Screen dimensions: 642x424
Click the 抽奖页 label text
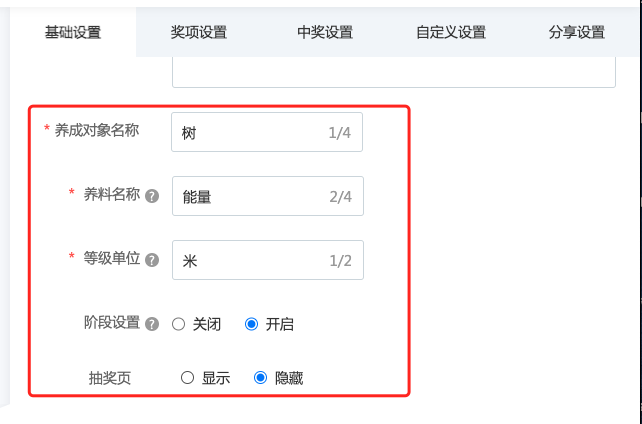tap(110, 378)
